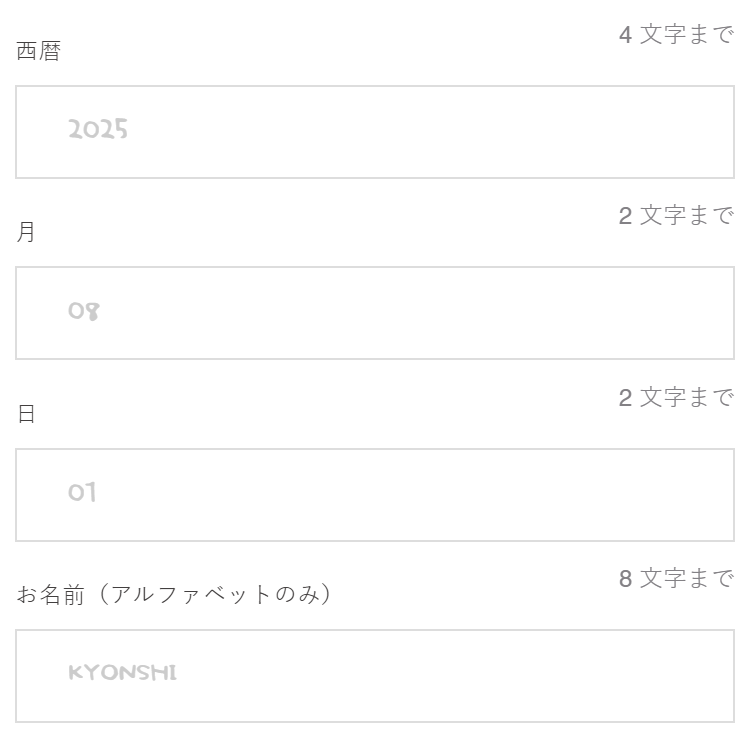Click the 西暦 year input field
This screenshot has width=756, height=748.
tap(375, 132)
